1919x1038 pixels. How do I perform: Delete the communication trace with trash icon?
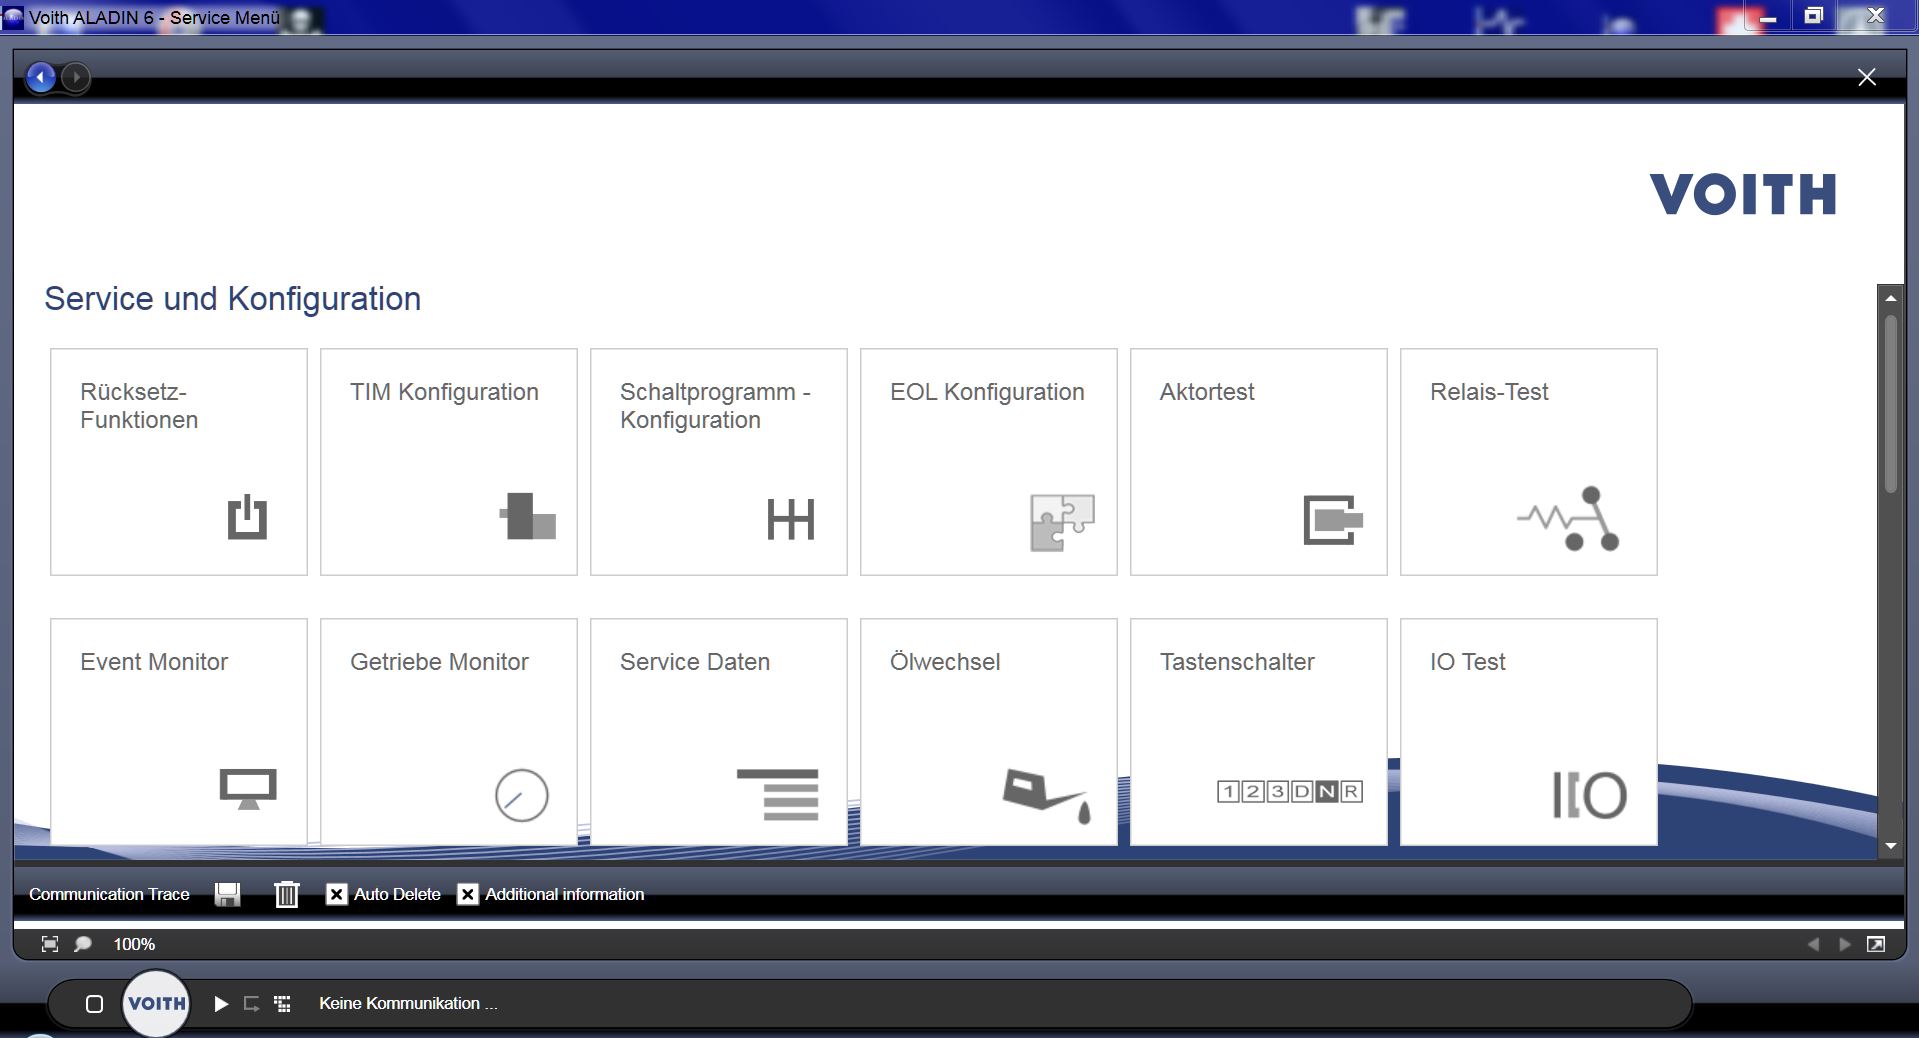pos(287,894)
